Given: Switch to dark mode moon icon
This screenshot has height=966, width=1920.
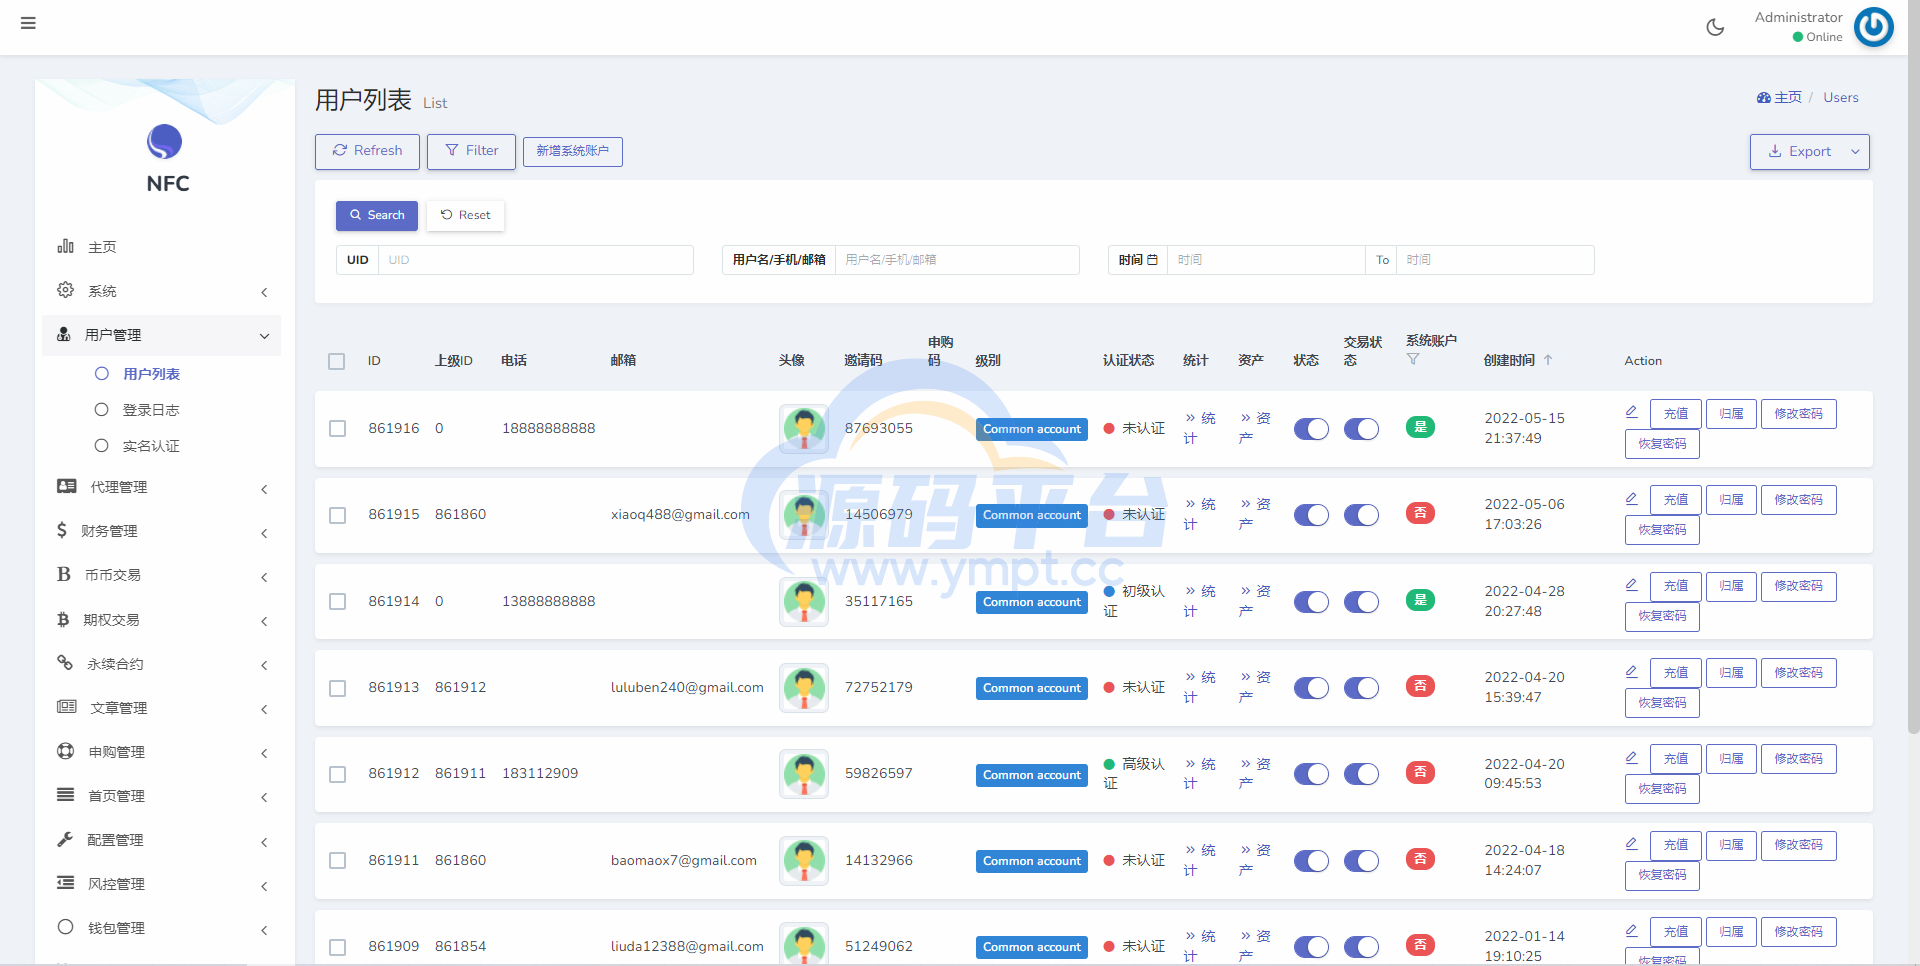Looking at the screenshot, I should point(1715,27).
